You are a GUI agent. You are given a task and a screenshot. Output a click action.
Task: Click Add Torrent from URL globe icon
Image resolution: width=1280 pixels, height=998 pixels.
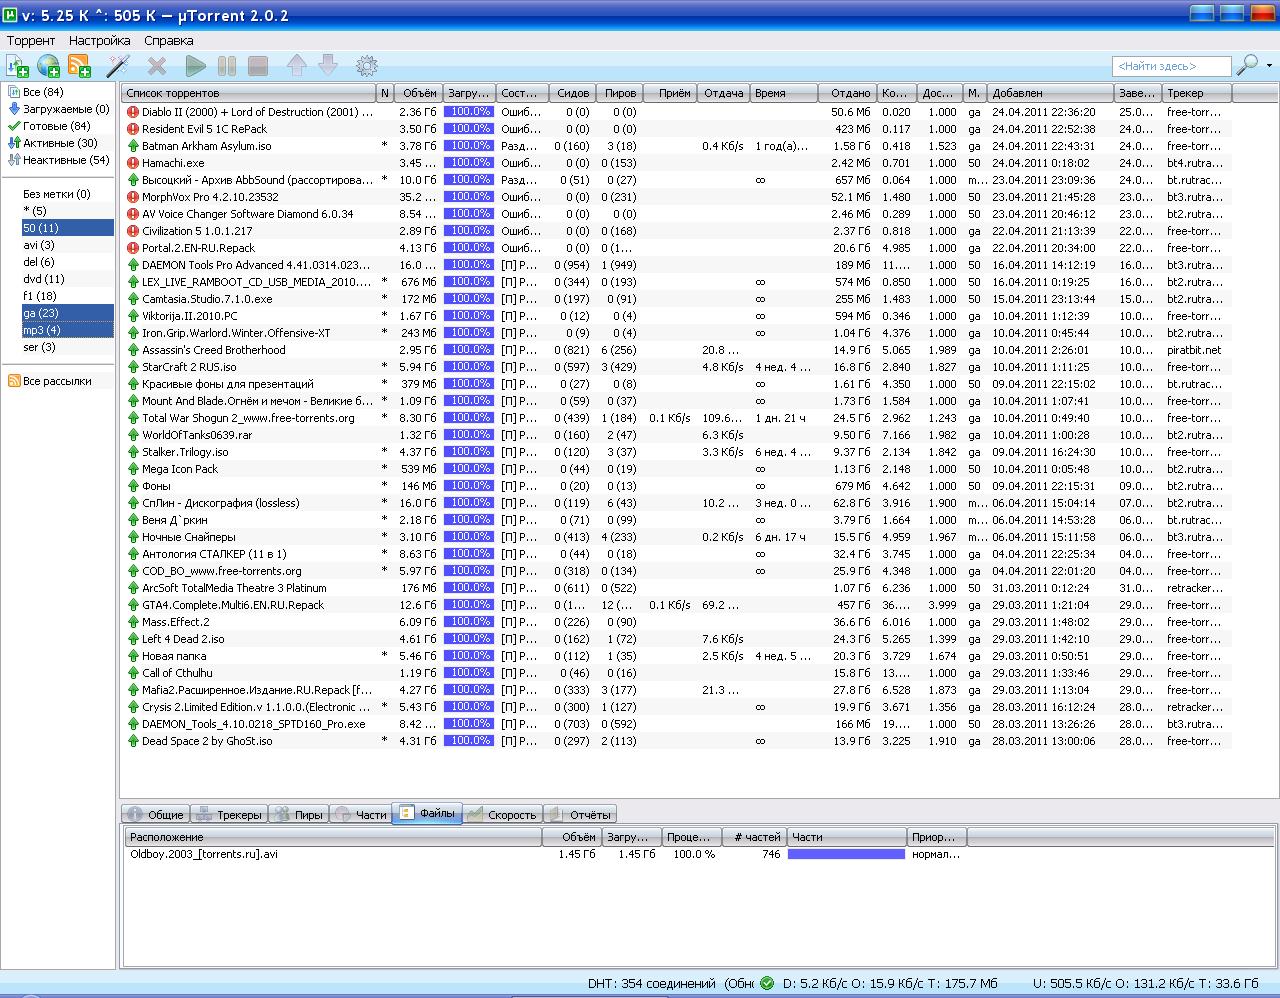click(x=48, y=66)
